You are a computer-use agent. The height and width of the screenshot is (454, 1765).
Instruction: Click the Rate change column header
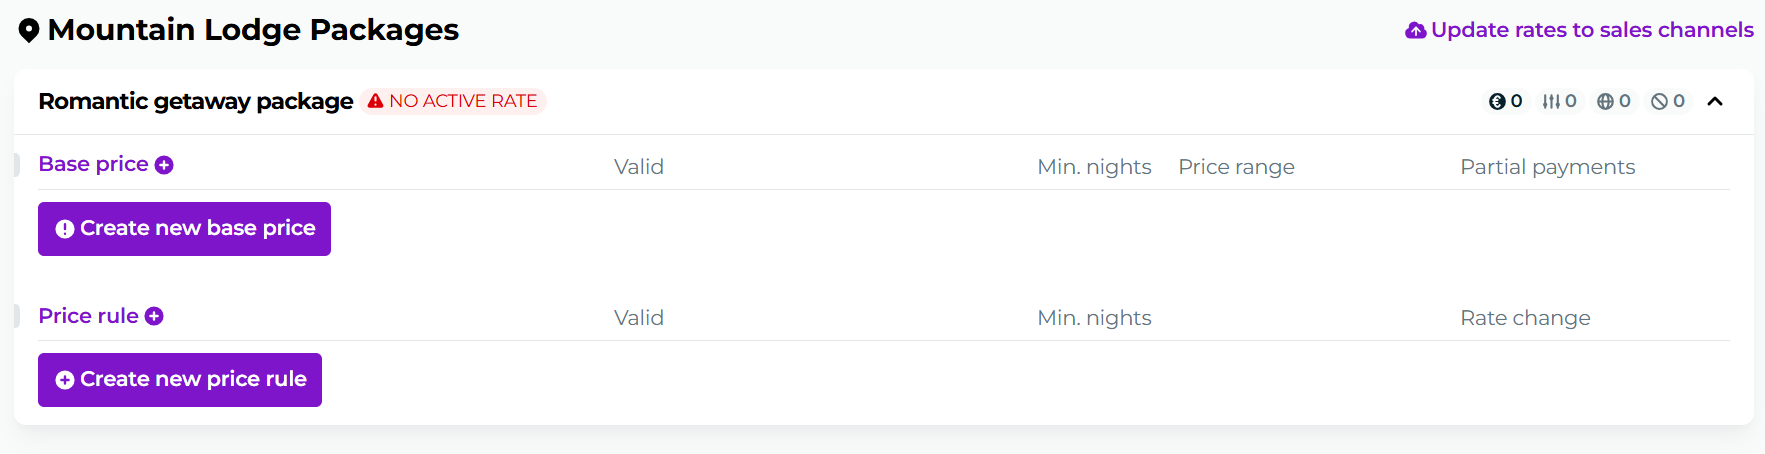click(x=1525, y=318)
